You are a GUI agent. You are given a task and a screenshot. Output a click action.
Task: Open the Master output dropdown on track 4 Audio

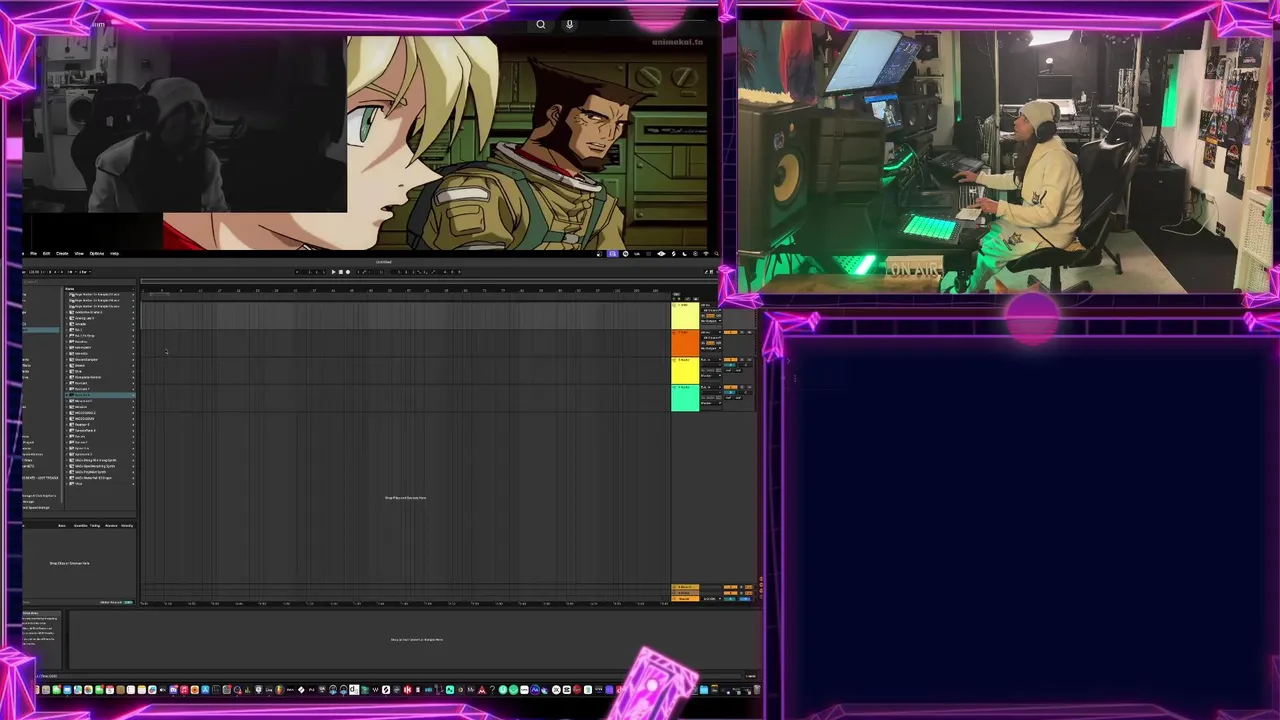(x=711, y=403)
